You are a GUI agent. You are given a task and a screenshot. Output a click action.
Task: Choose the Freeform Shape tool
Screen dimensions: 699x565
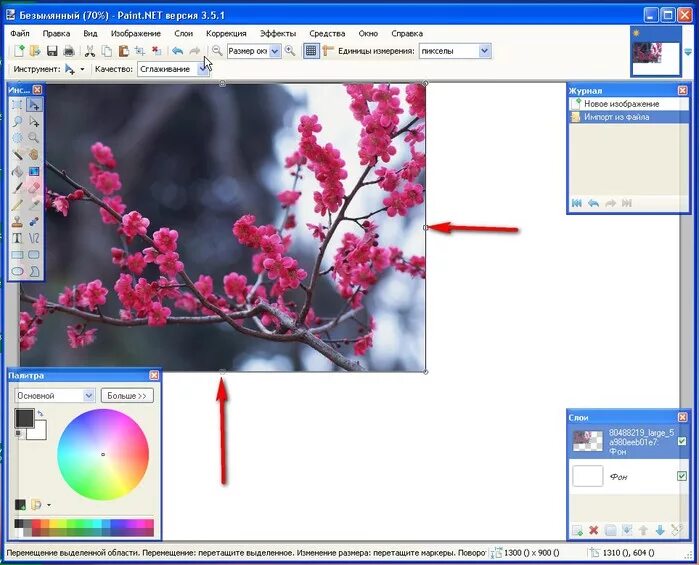coord(34,271)
